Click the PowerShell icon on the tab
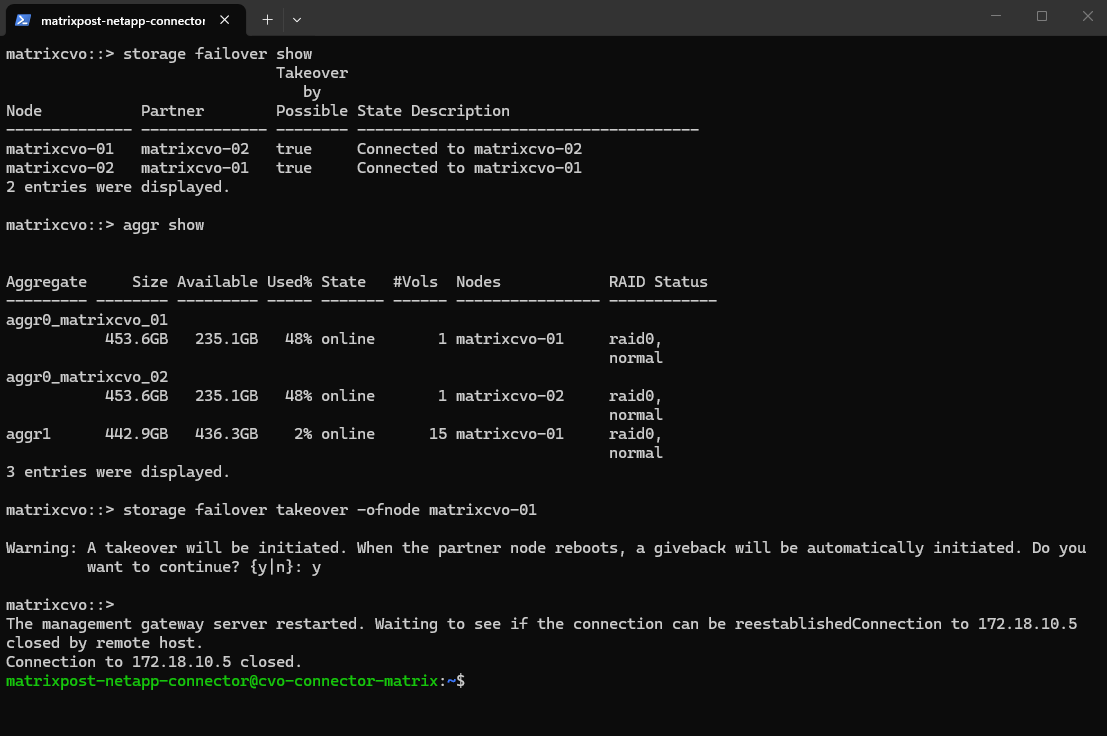 [x=23, y=19]
